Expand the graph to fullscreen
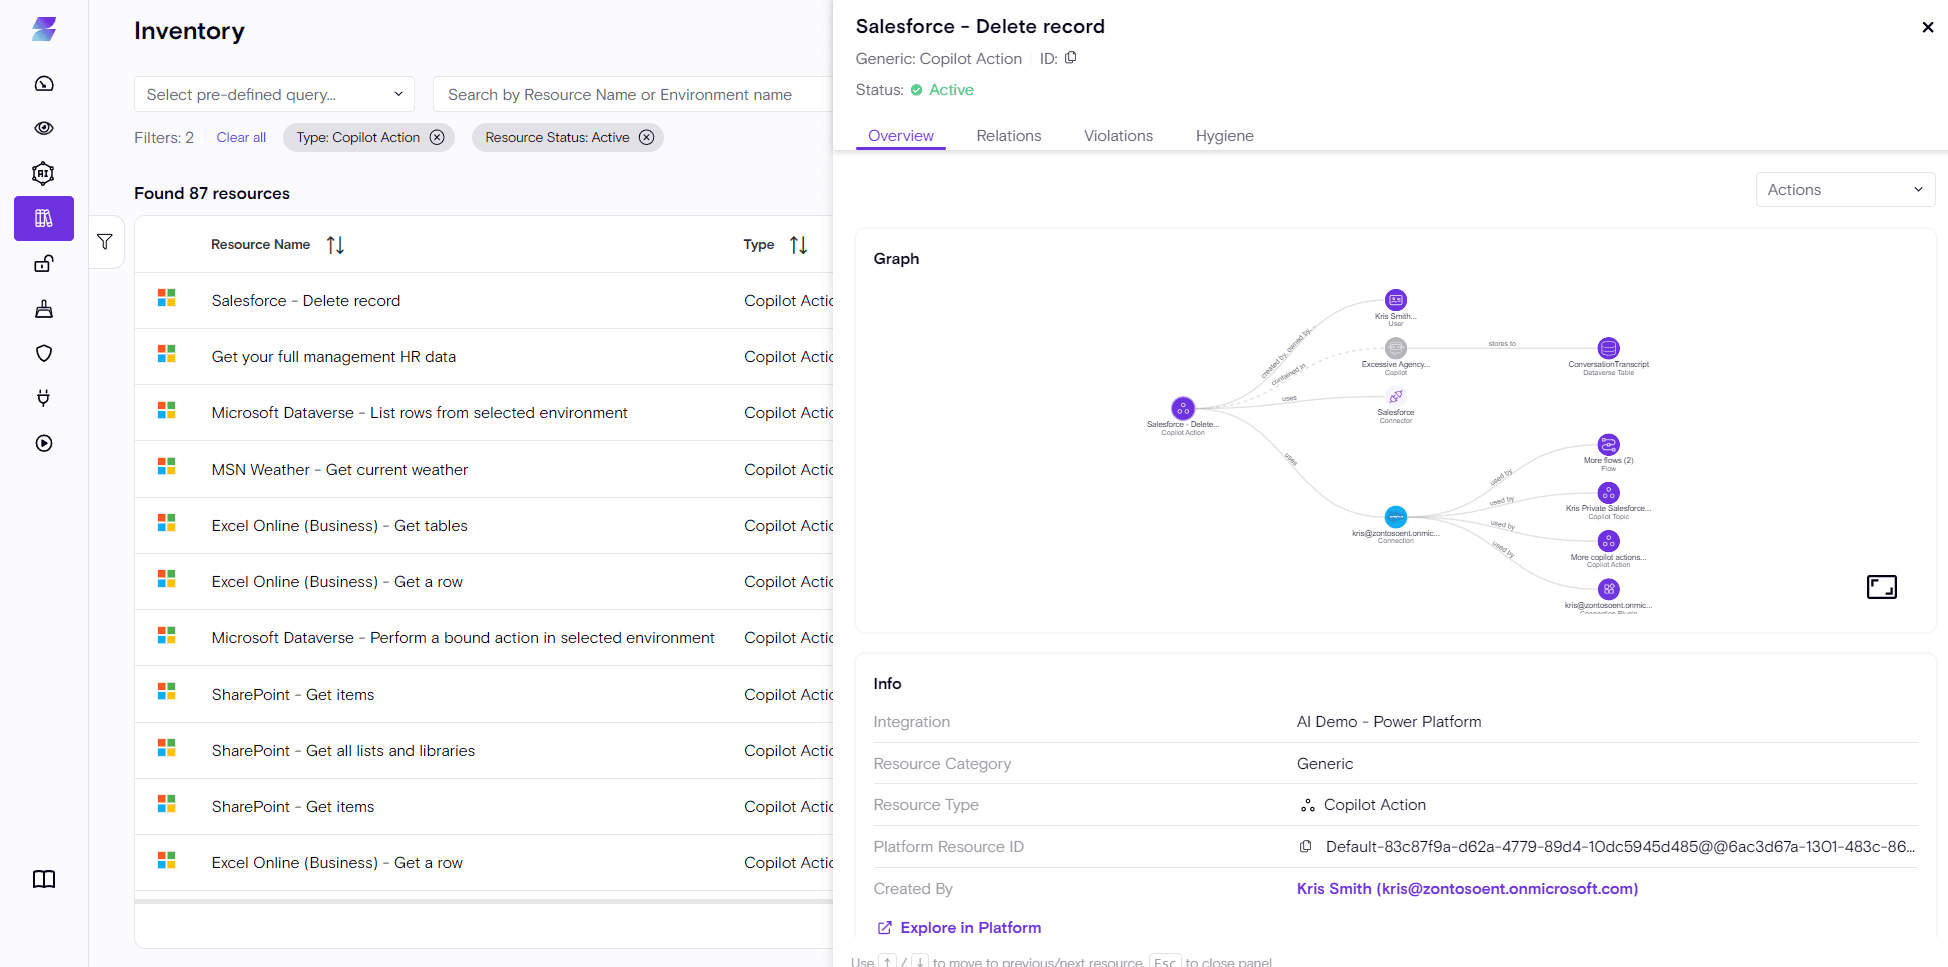Viewport: 1948px width, 967px height. click(1881, 587)
